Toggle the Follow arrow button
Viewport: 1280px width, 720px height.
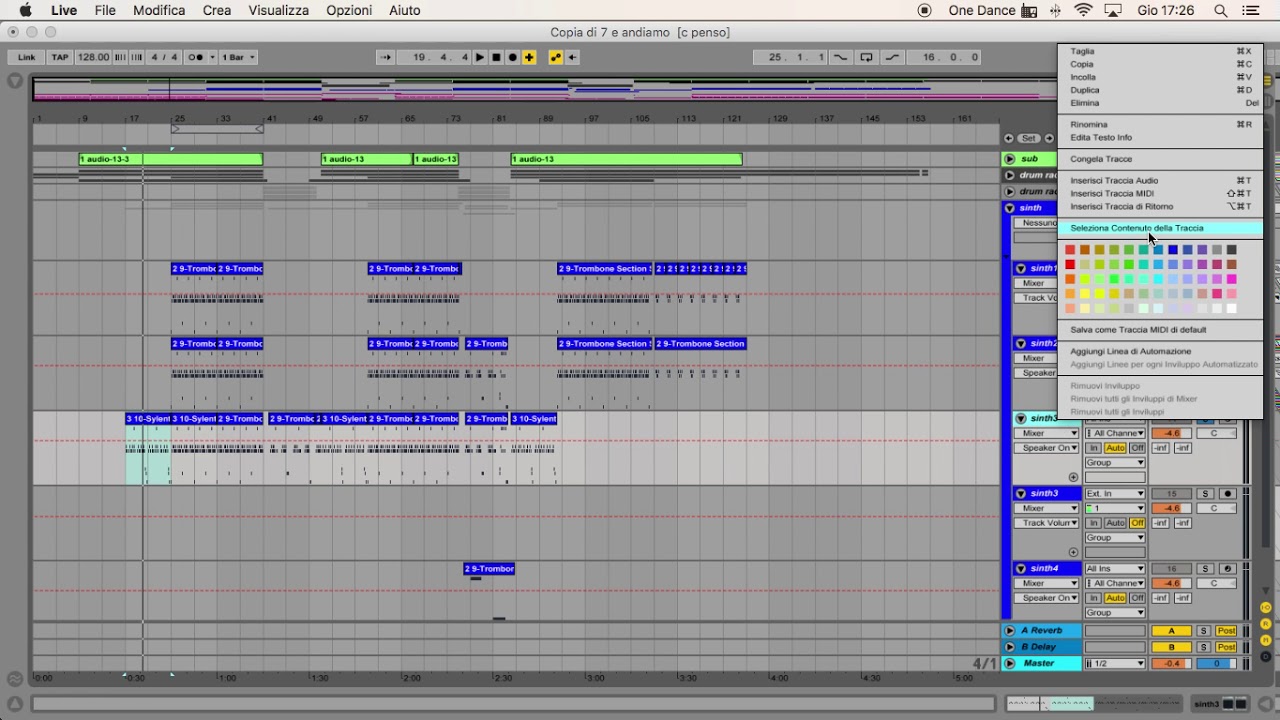coord(386,57)
